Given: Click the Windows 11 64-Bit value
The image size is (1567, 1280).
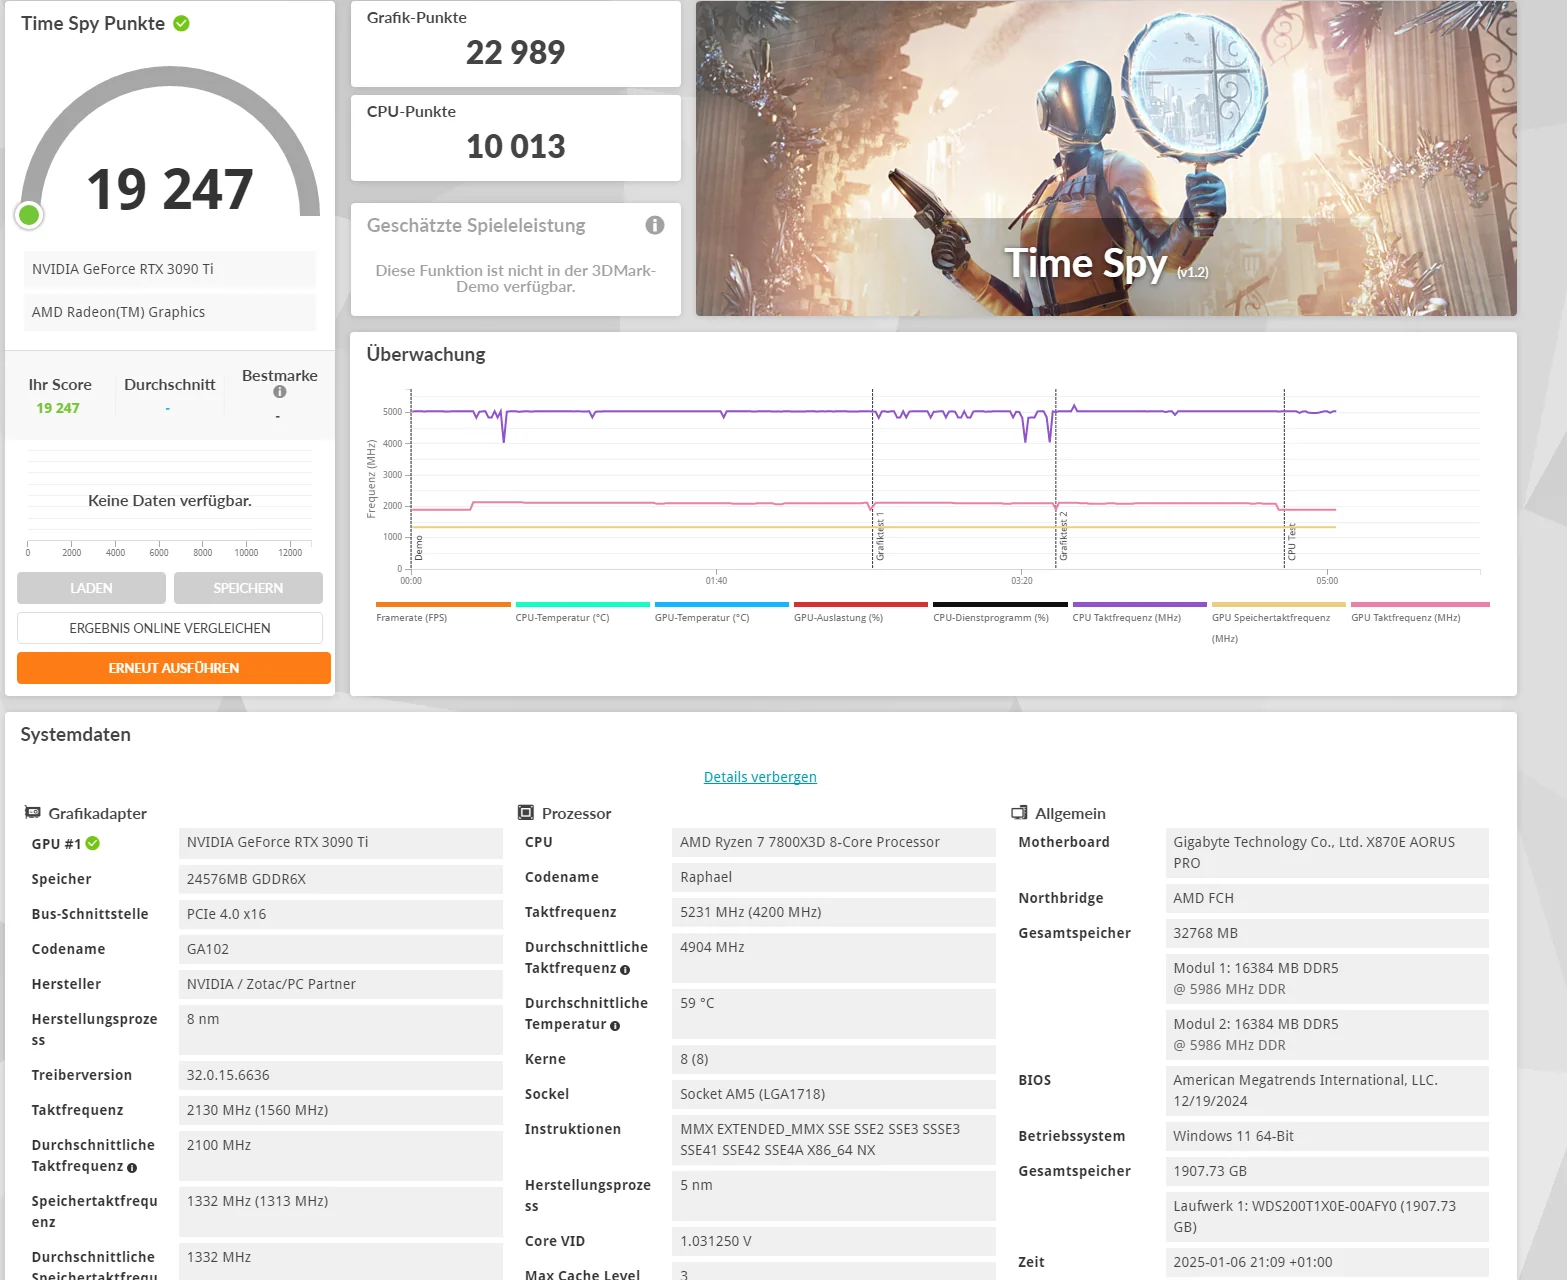Looking at the screenshot, I should [x=1327, y=1136].
